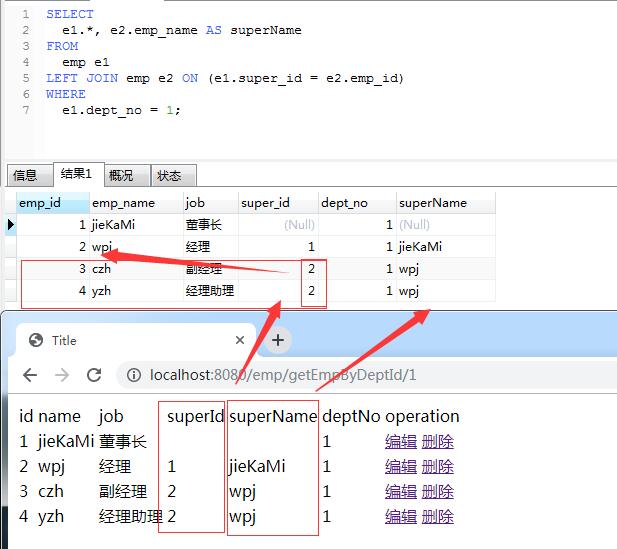The width and height of the screenshot is (617, 549).
Task: Click the superName column header in result grid
Action: [x=446, y=203]
